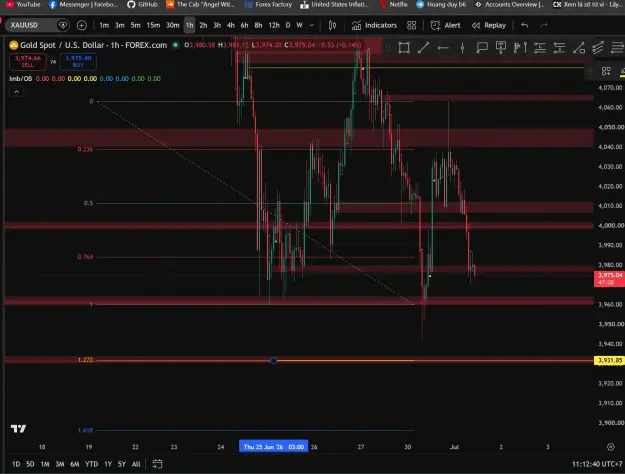
Task: Switch to the 6h timeframe
Action: (x=244, y=25)
